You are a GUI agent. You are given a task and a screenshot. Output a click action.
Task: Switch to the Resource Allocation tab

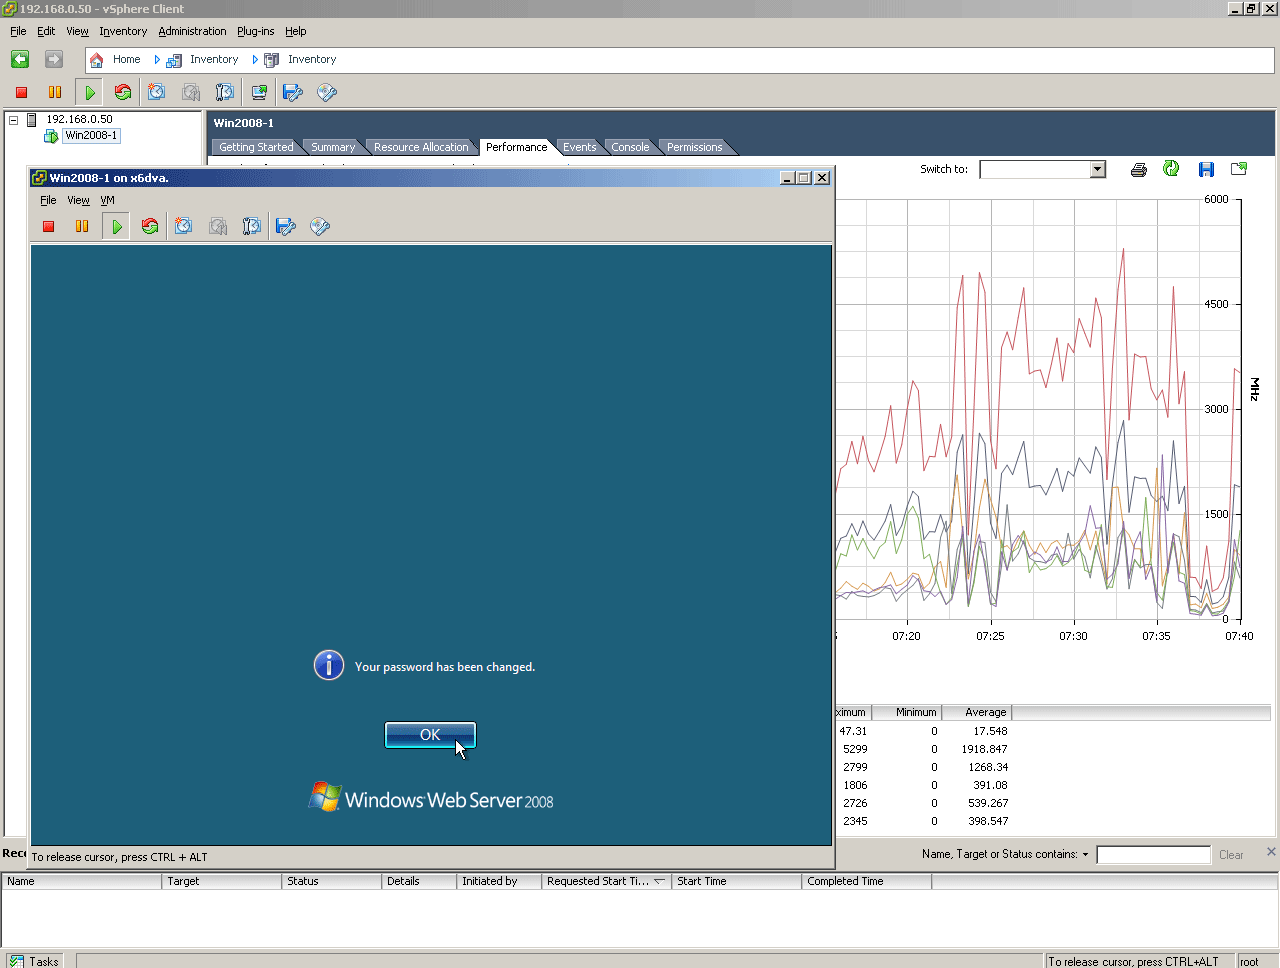(421, 147)
